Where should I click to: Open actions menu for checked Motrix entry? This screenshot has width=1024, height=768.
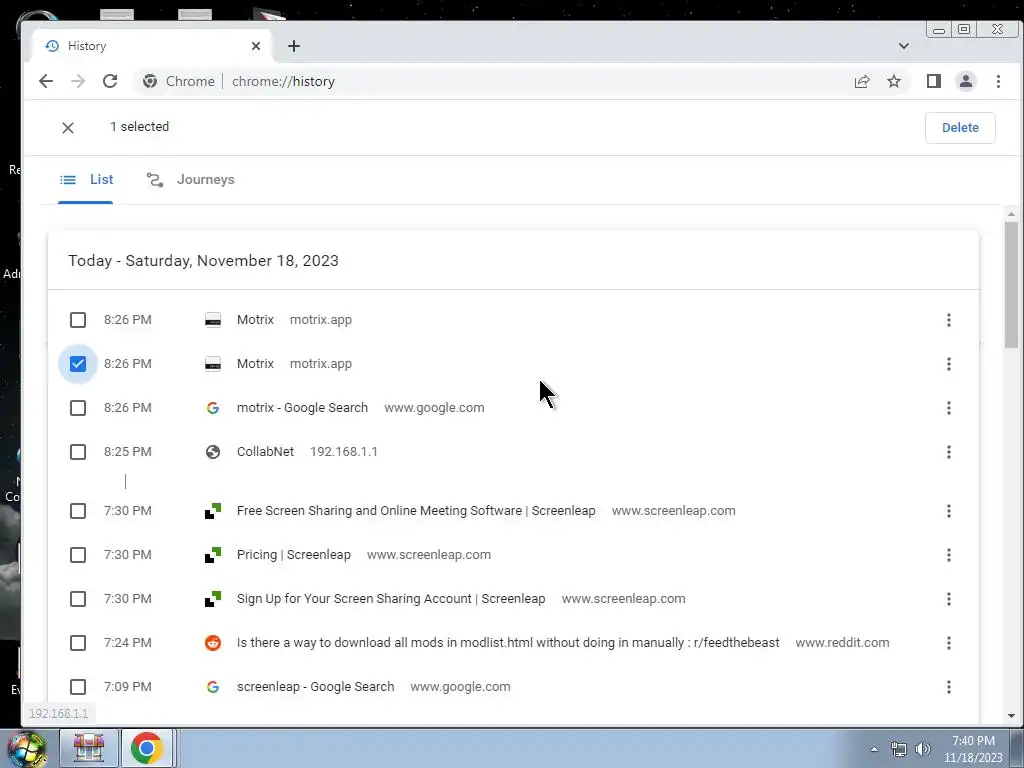949,364
